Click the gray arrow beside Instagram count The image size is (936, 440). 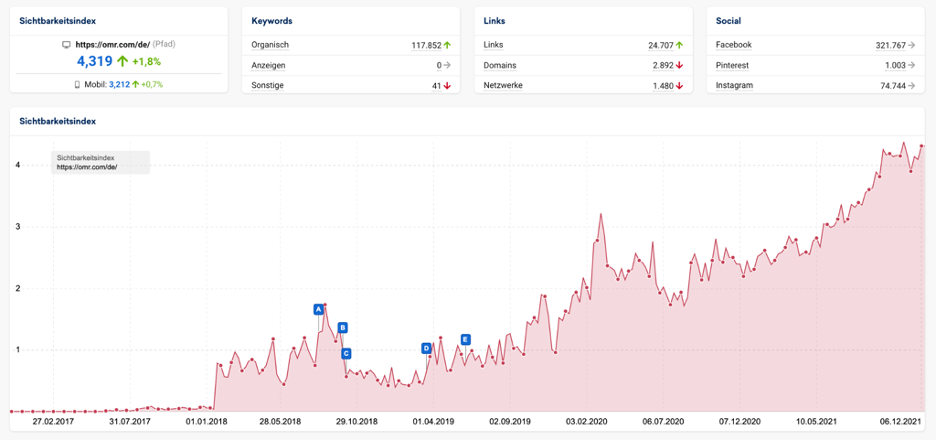point(911,85)
